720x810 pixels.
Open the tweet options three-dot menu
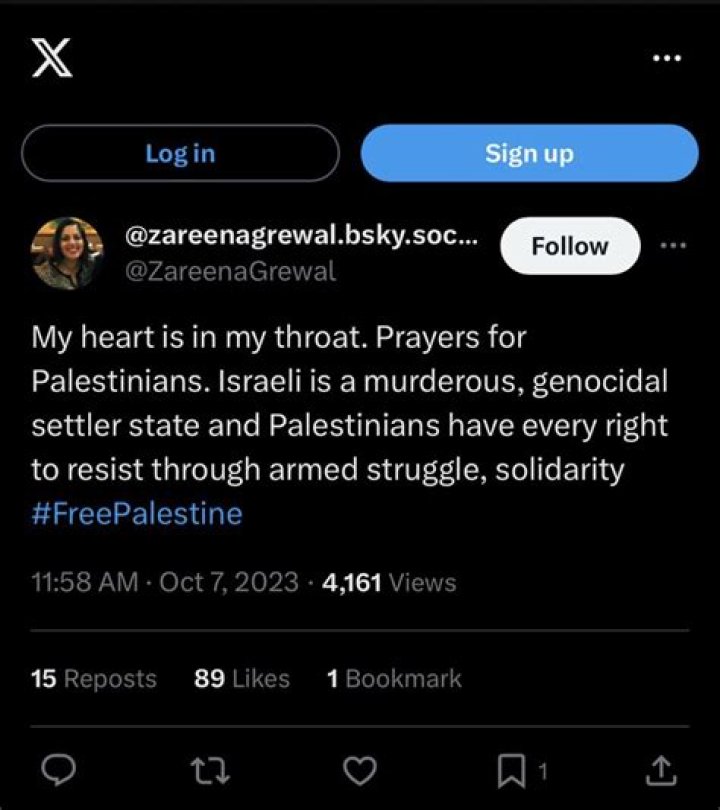click(x=675, y=243)
